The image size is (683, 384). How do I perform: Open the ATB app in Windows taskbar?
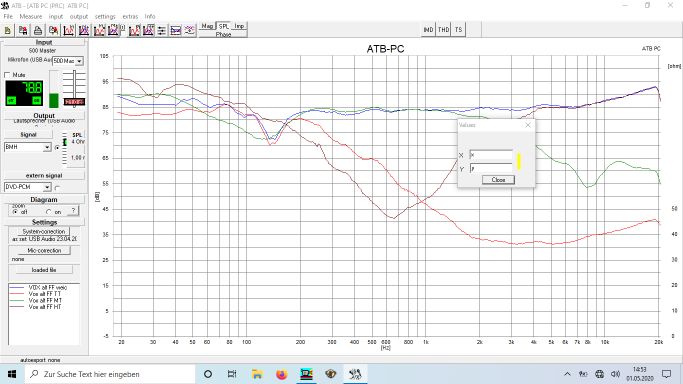tap(355, 374)
